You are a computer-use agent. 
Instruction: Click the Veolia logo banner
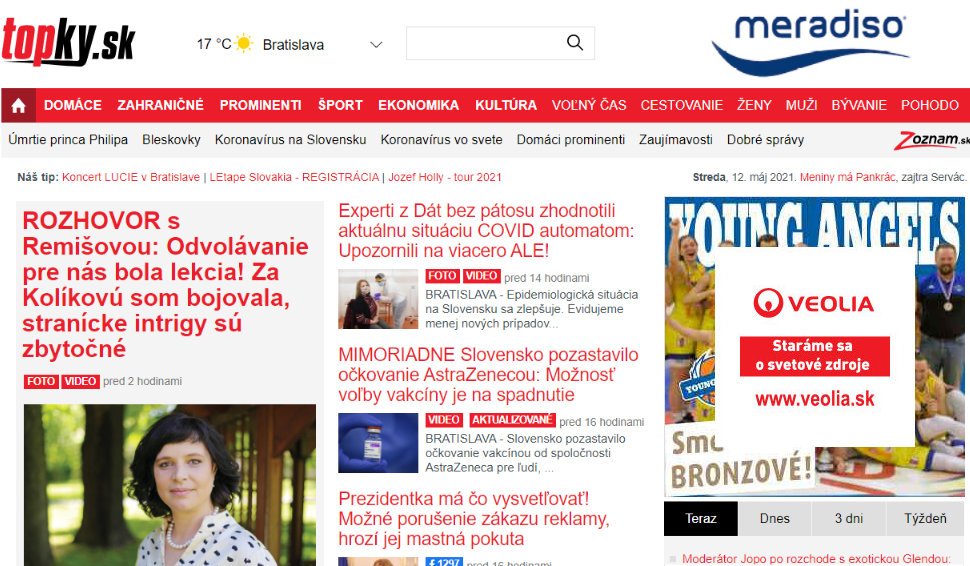tap(815, 348)
